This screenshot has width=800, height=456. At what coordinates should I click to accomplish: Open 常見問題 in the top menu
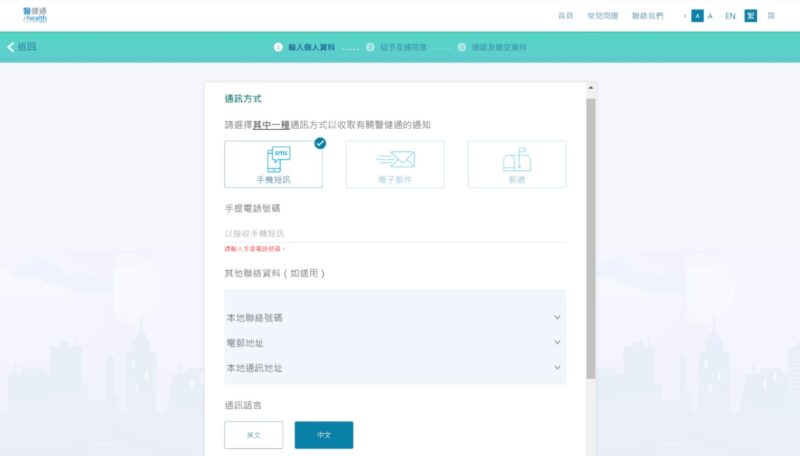pos(602,16)
